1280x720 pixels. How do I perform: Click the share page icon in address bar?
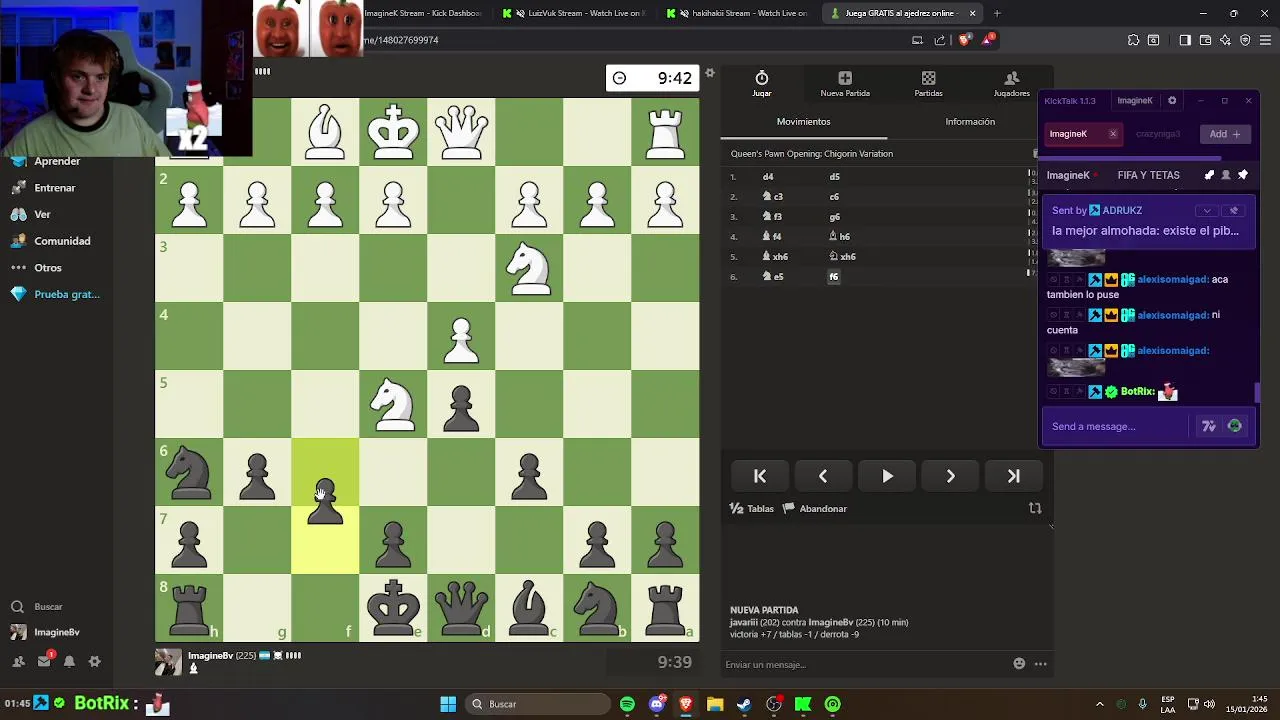[940, 40]
